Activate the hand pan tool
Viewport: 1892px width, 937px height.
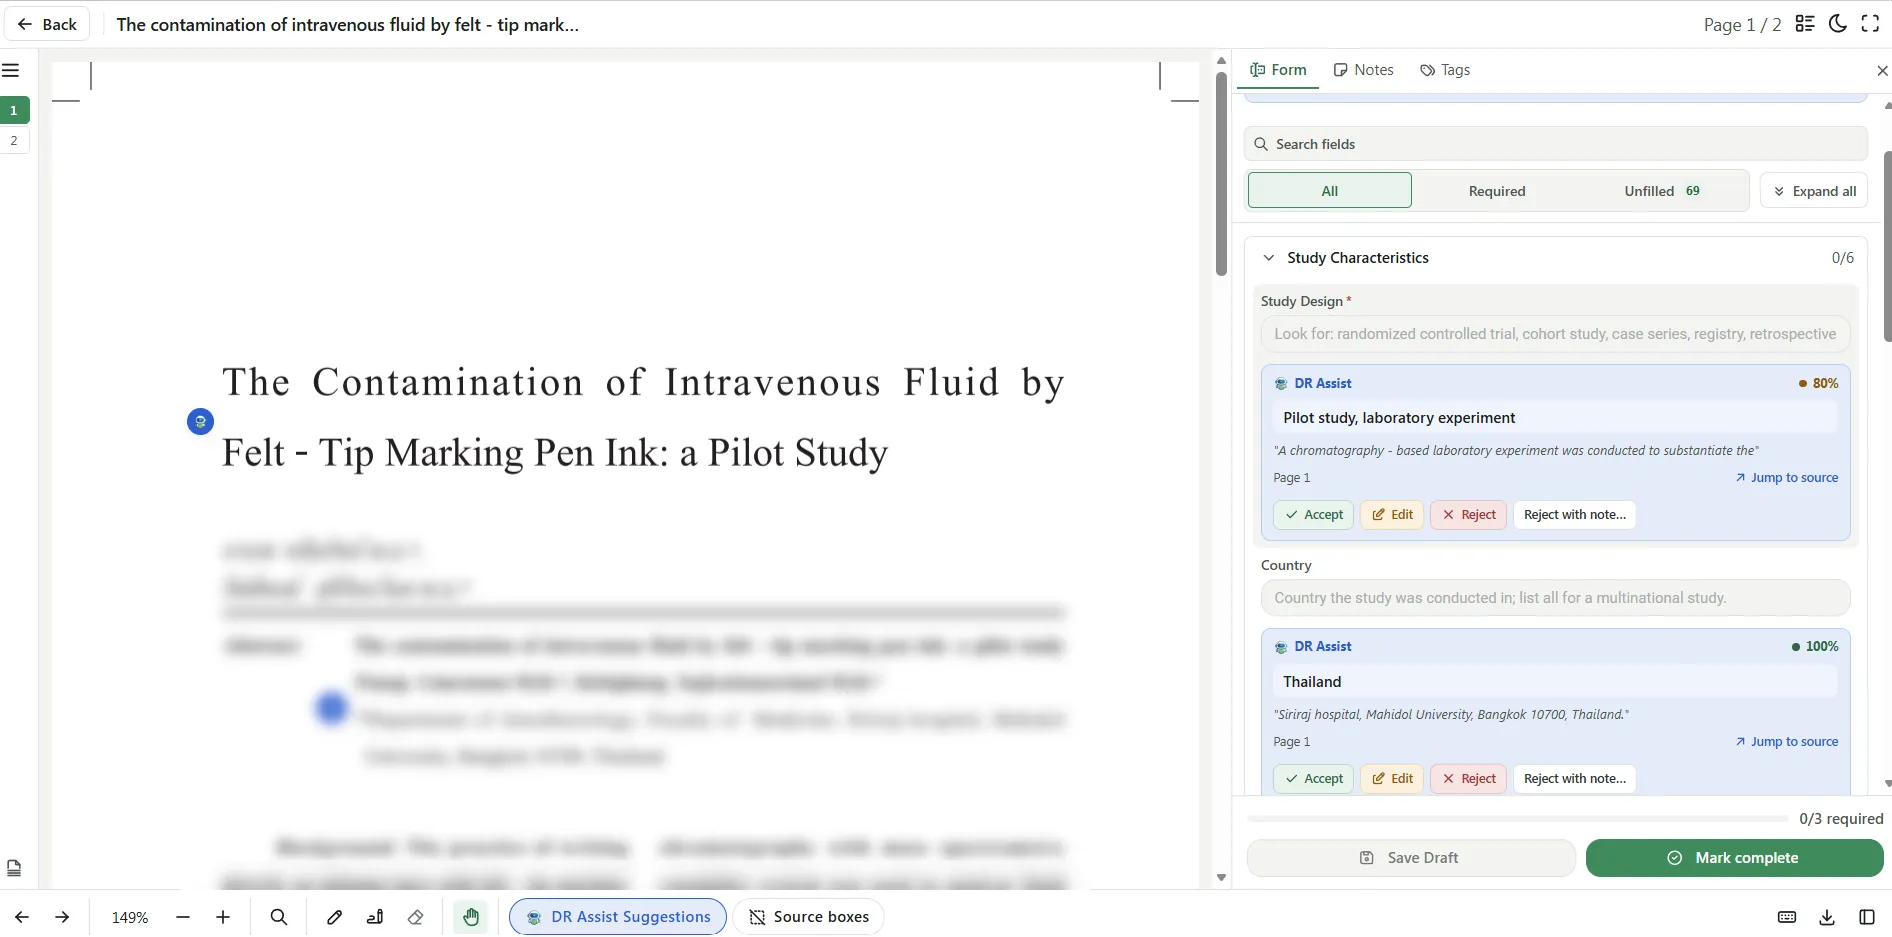471,917
